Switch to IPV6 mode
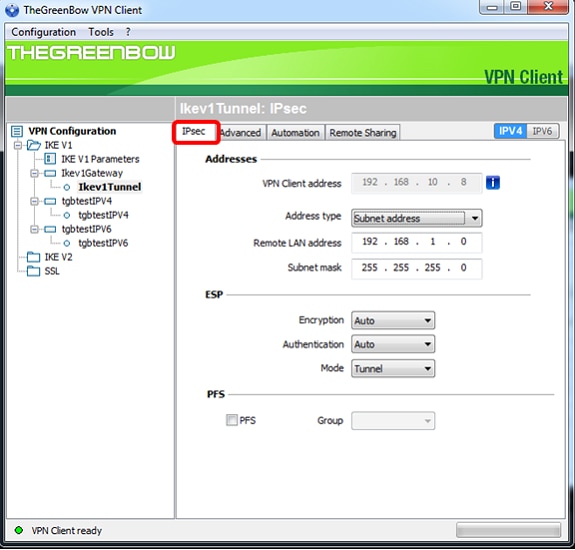The height and width of the screenshot is (550, 575). (x=542, y=131)
